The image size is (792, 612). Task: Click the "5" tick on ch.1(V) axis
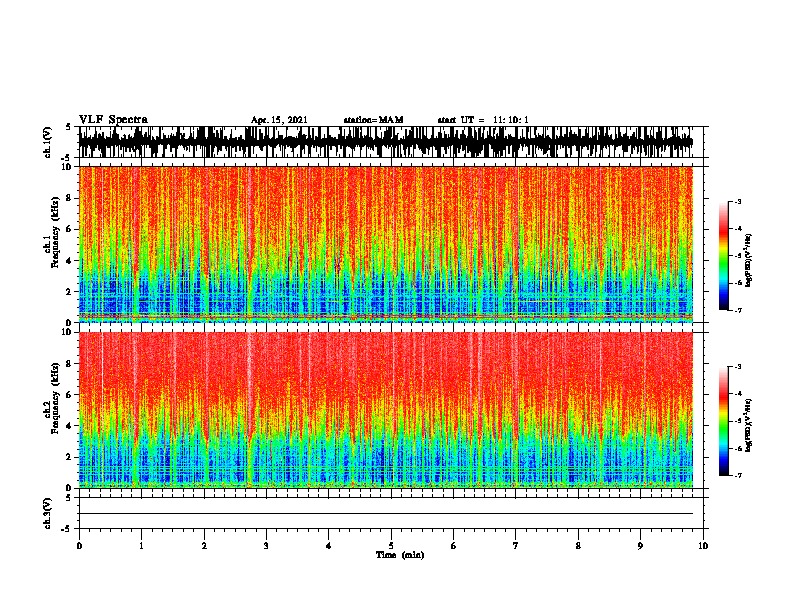pyautogui.click(x=68, y=127)
